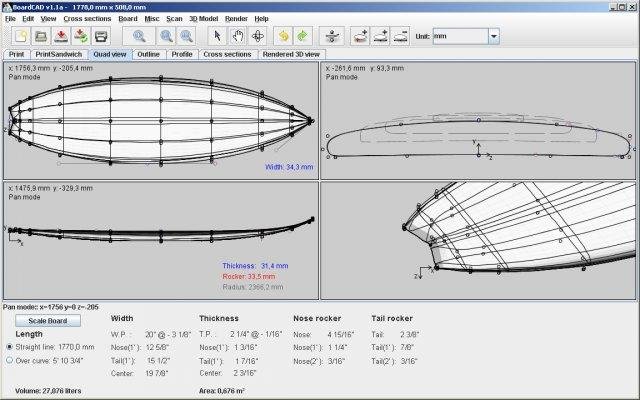Click the Save with green refresh arrows icon
640x400 pixels.
[81, 36]
